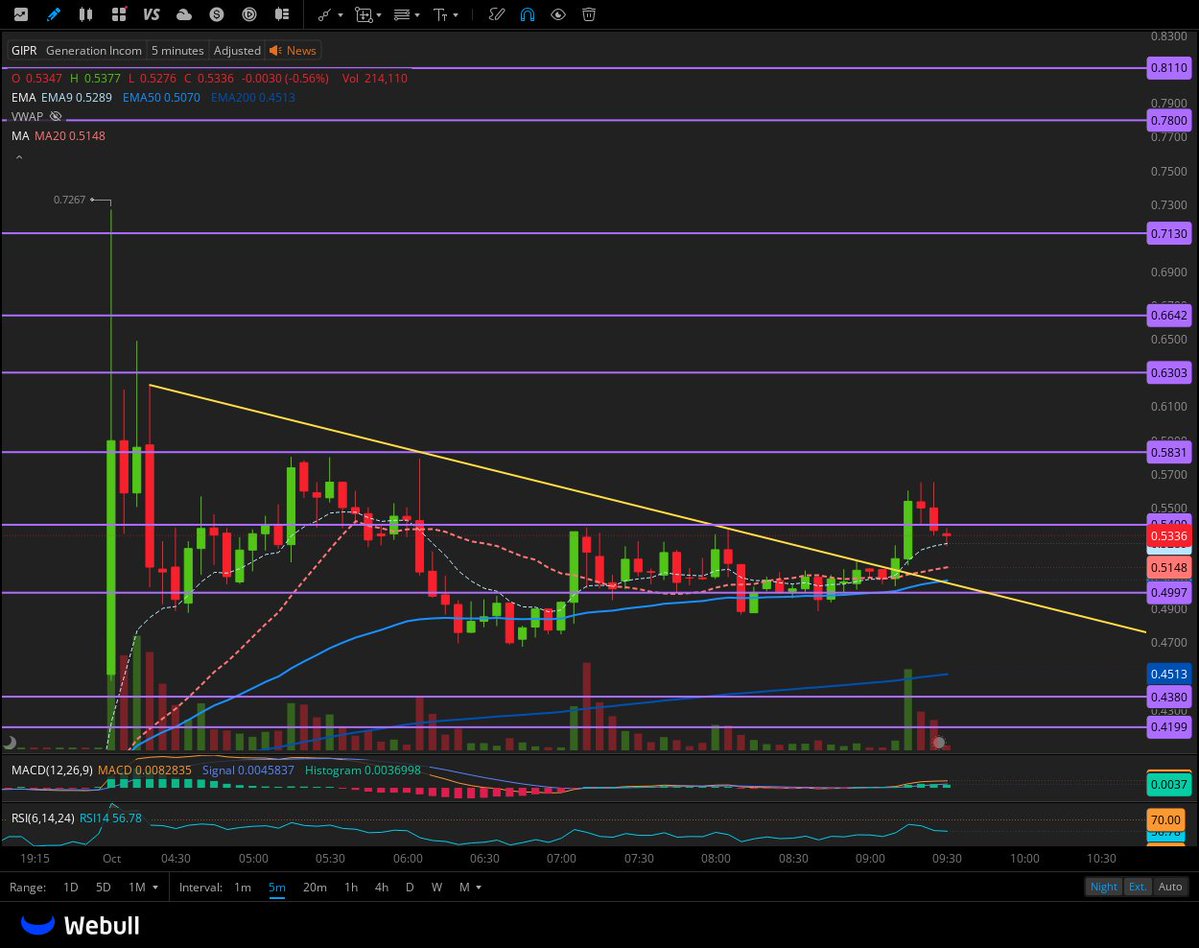
Task: Click the dollar sign circle icon
Action: 217,15
